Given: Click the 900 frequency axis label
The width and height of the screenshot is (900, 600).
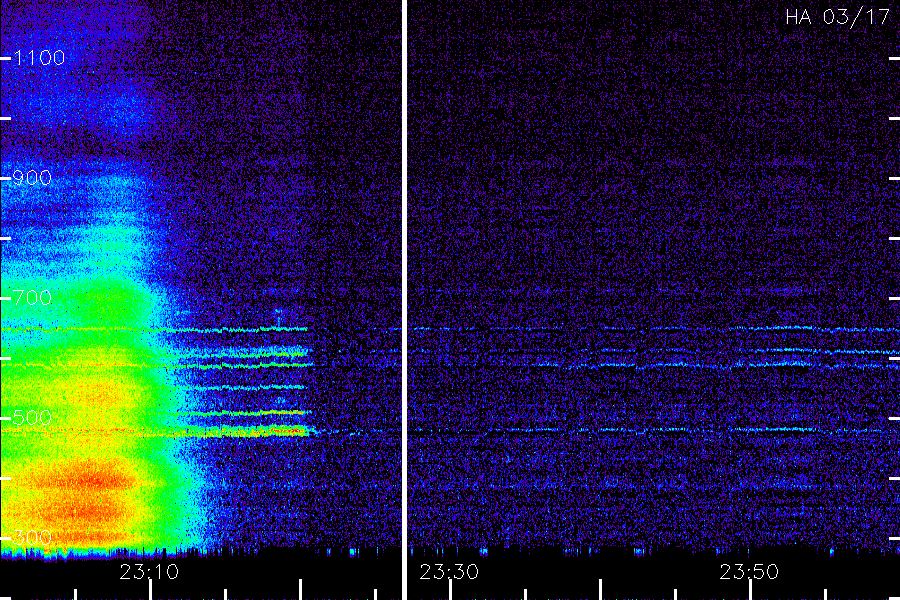Looking at the screenshot, I should click(x=32, y=178).
